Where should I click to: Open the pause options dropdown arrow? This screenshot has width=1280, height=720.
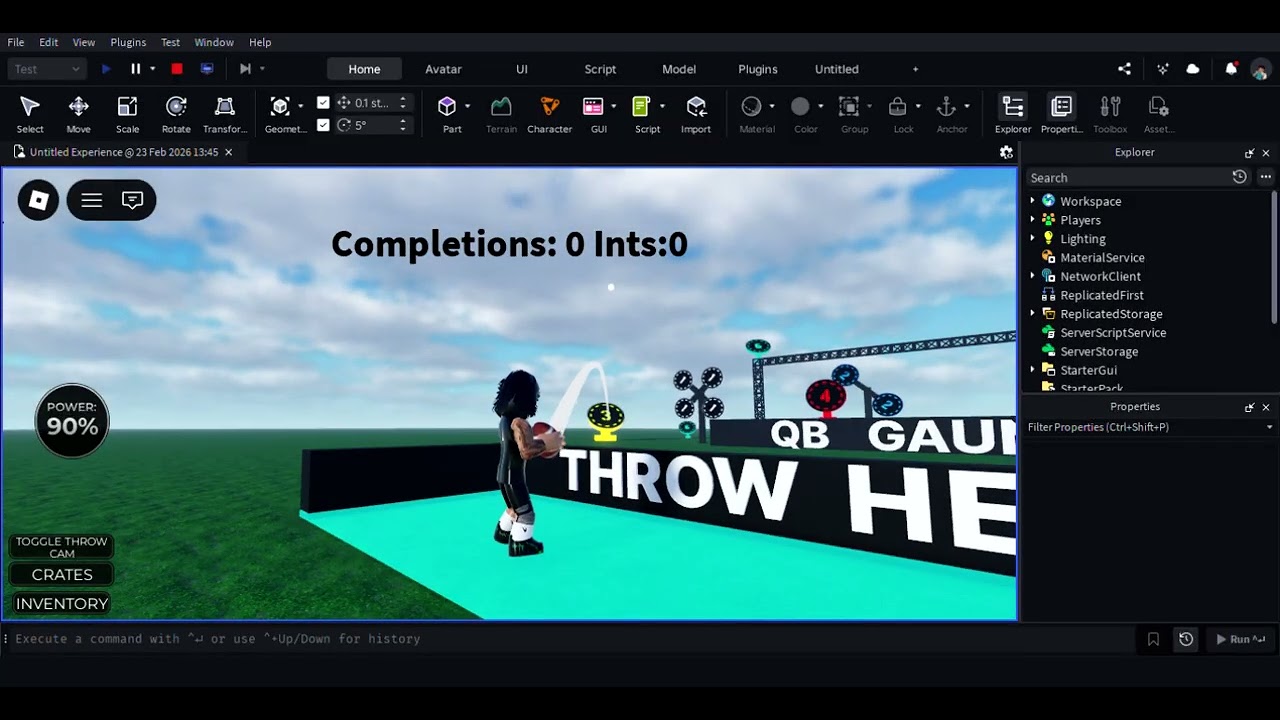tap(152, 69)
